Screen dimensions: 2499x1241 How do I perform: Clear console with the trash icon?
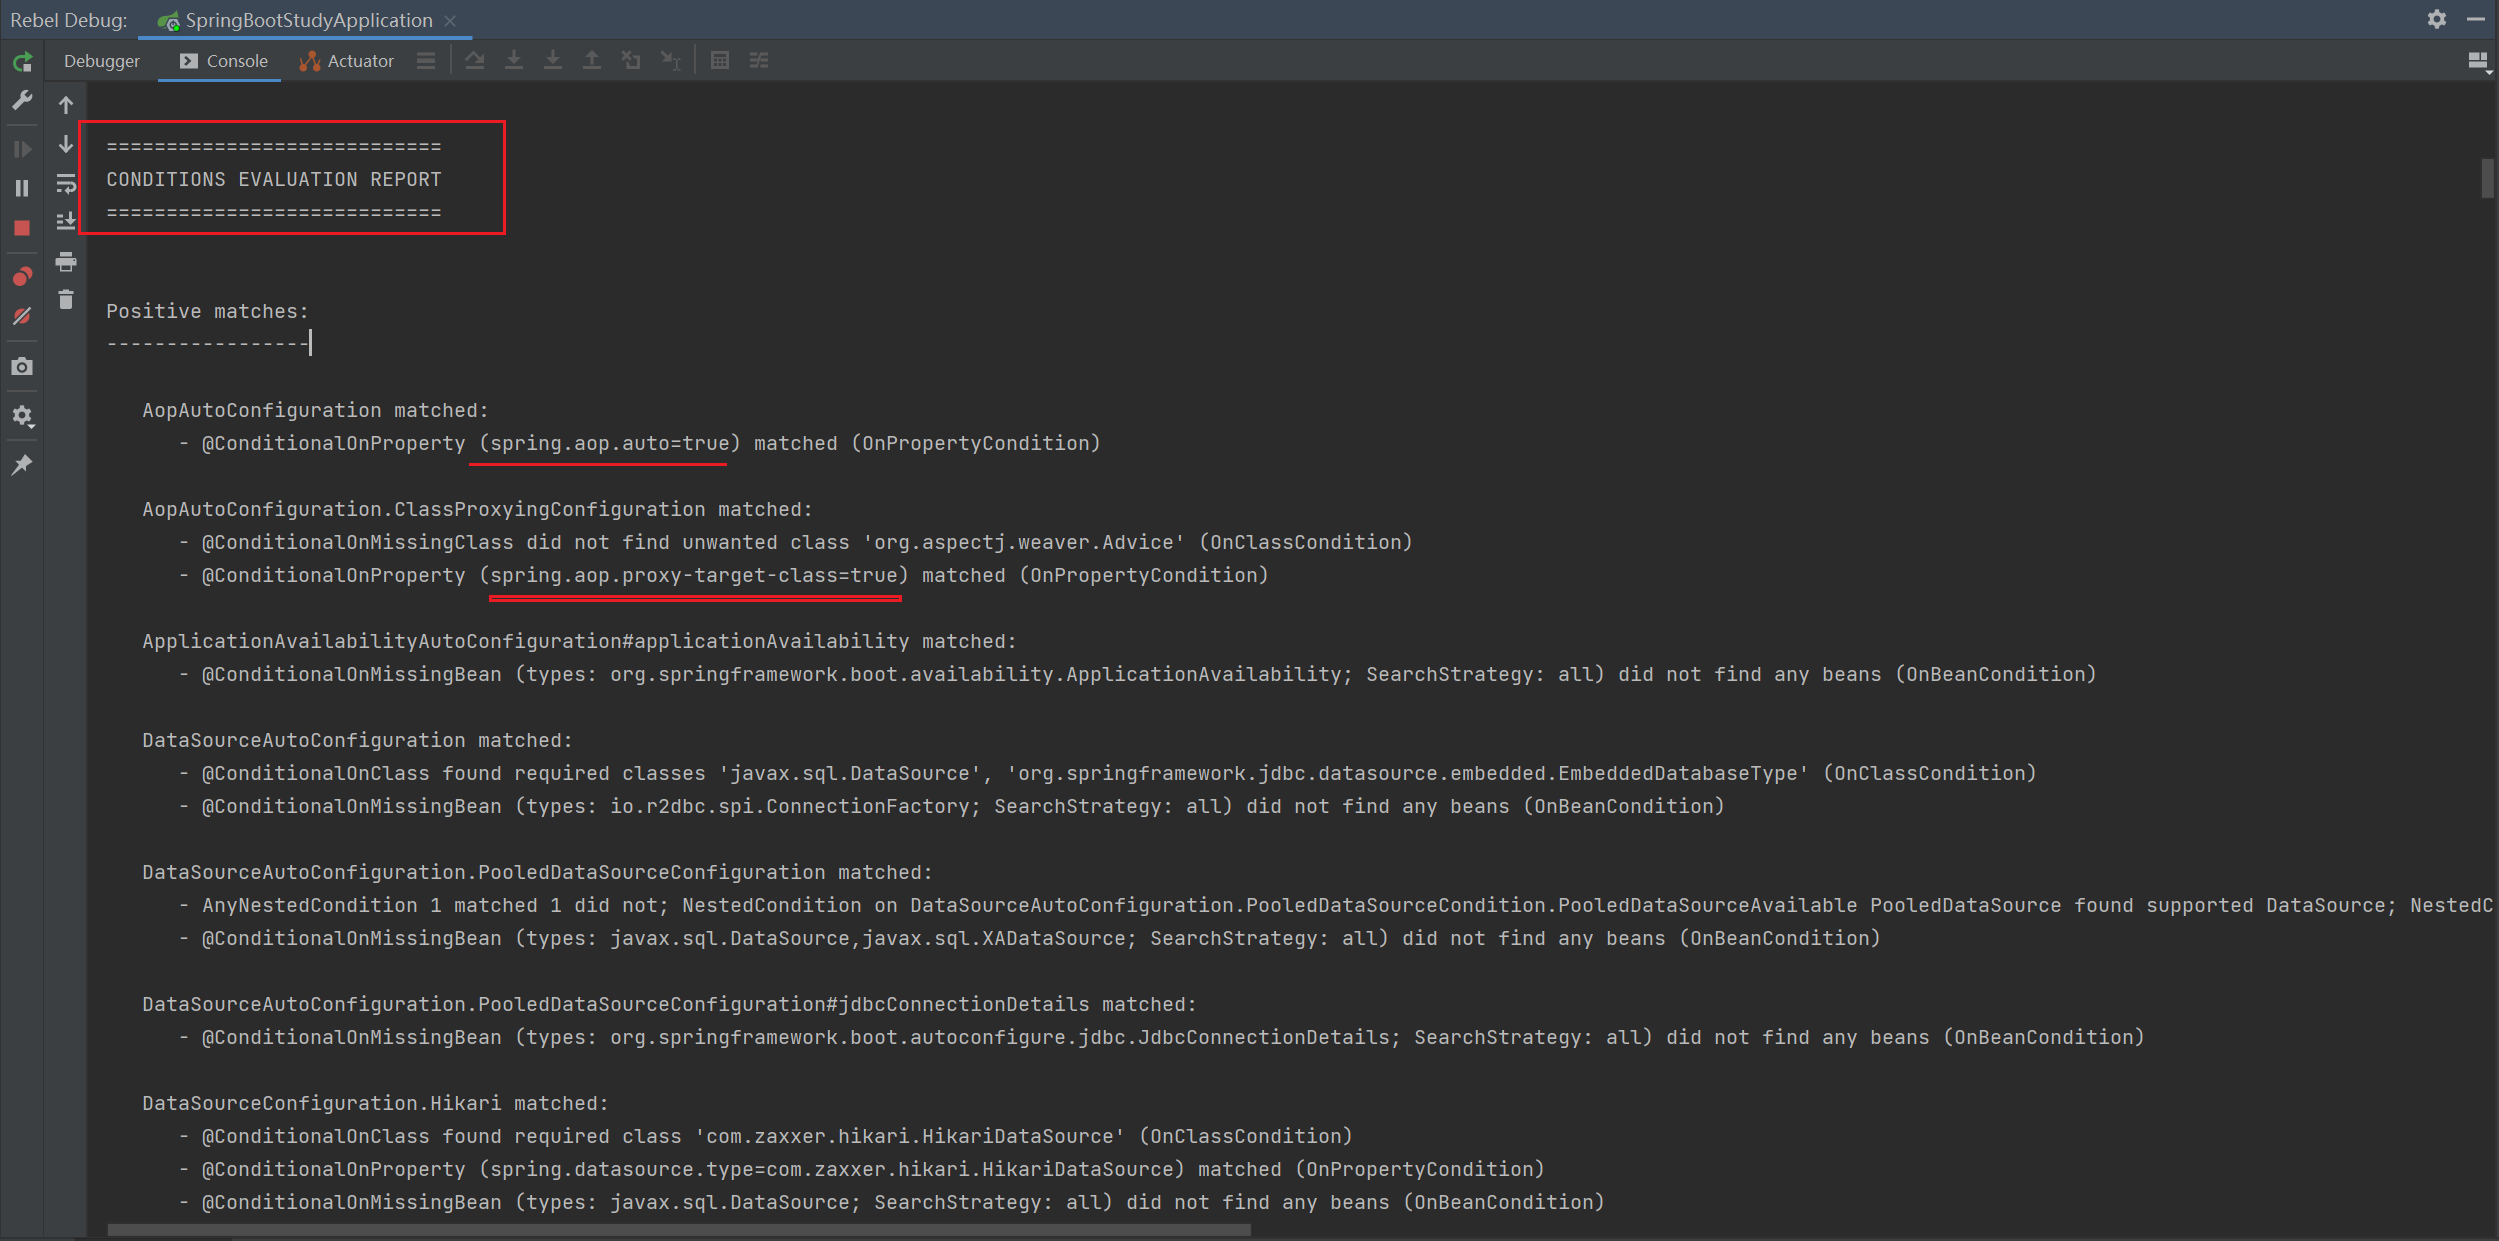[66, 300]
